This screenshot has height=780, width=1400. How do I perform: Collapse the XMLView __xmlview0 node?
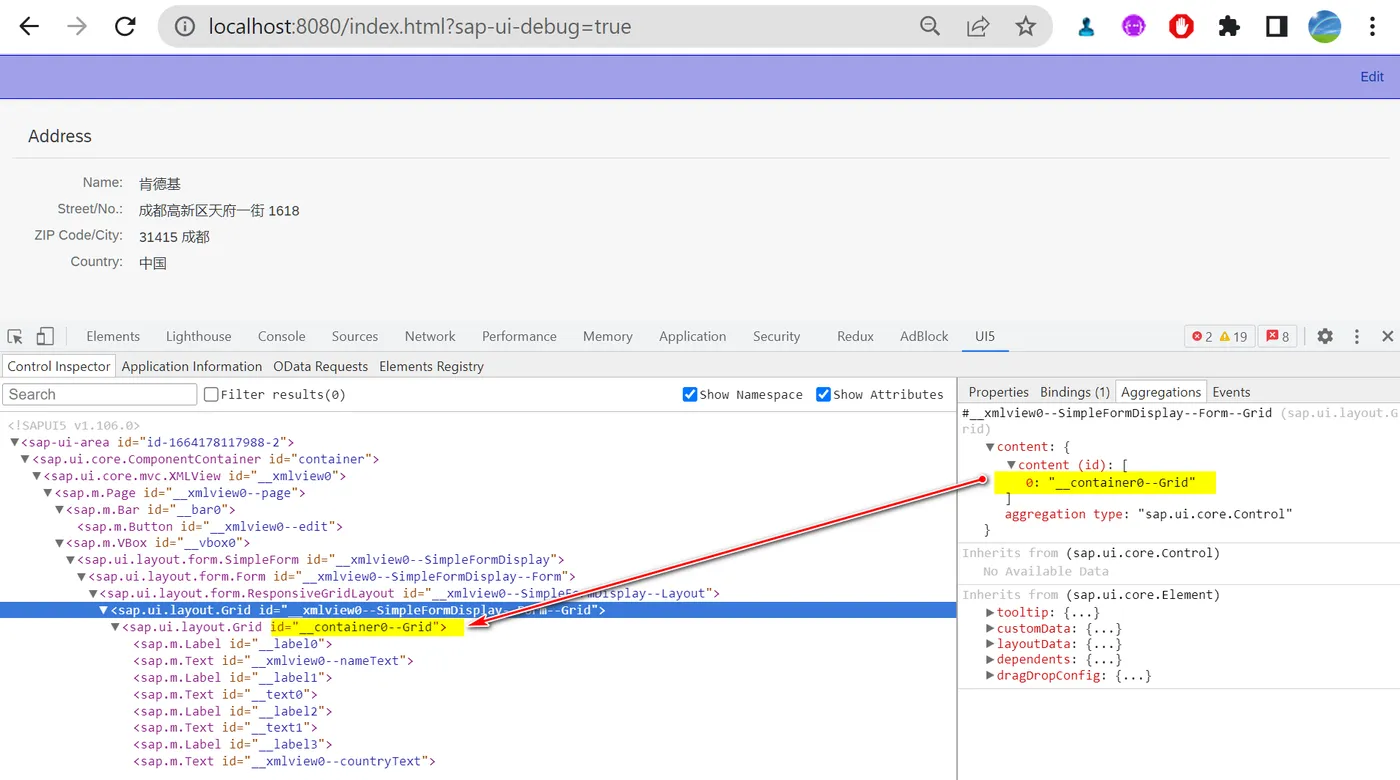click(x=37, y=476)
